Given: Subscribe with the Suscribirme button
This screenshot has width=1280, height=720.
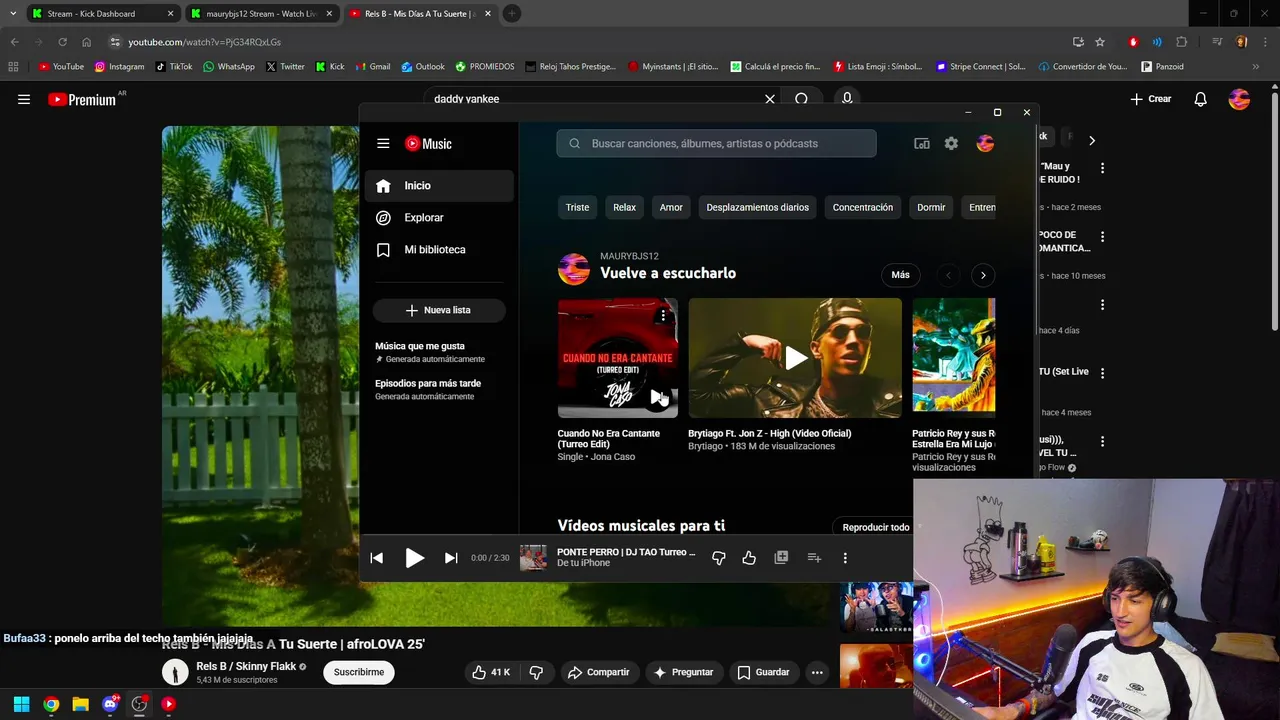Looking at the screenshot, I should [359, 672].
